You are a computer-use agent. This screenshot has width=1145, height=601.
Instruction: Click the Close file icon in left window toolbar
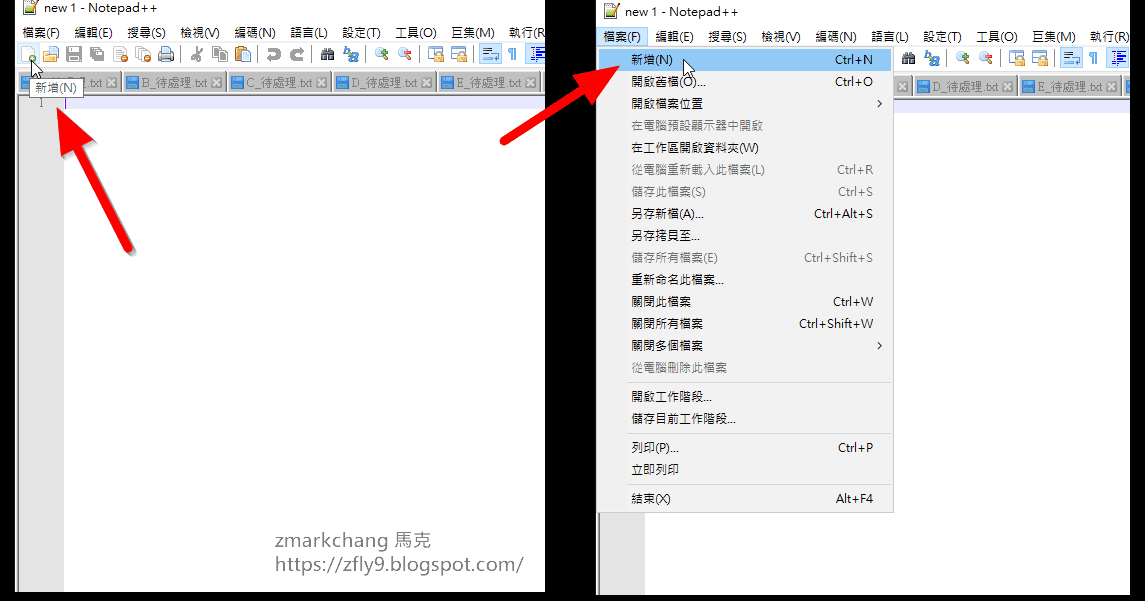[x=120, y=54]
